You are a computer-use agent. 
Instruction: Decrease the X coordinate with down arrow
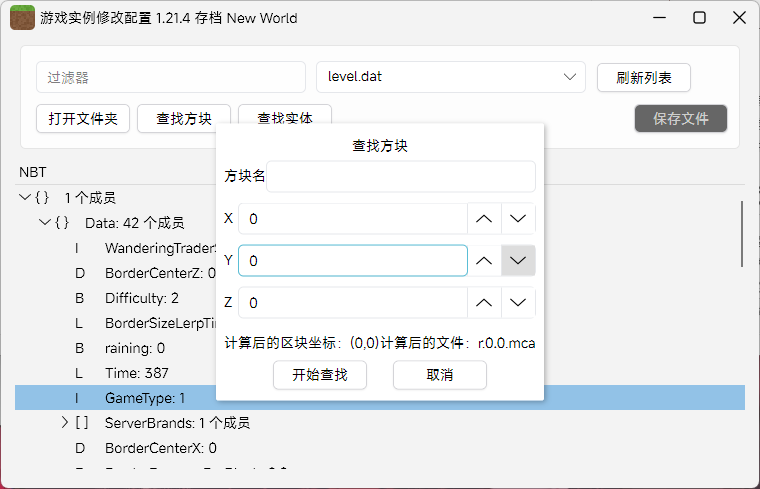point(518,218)
